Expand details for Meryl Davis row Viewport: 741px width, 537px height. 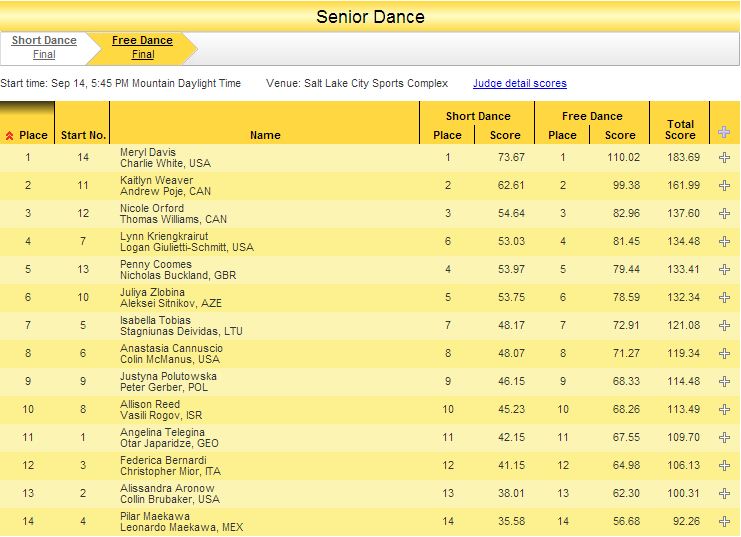[724, 157]
